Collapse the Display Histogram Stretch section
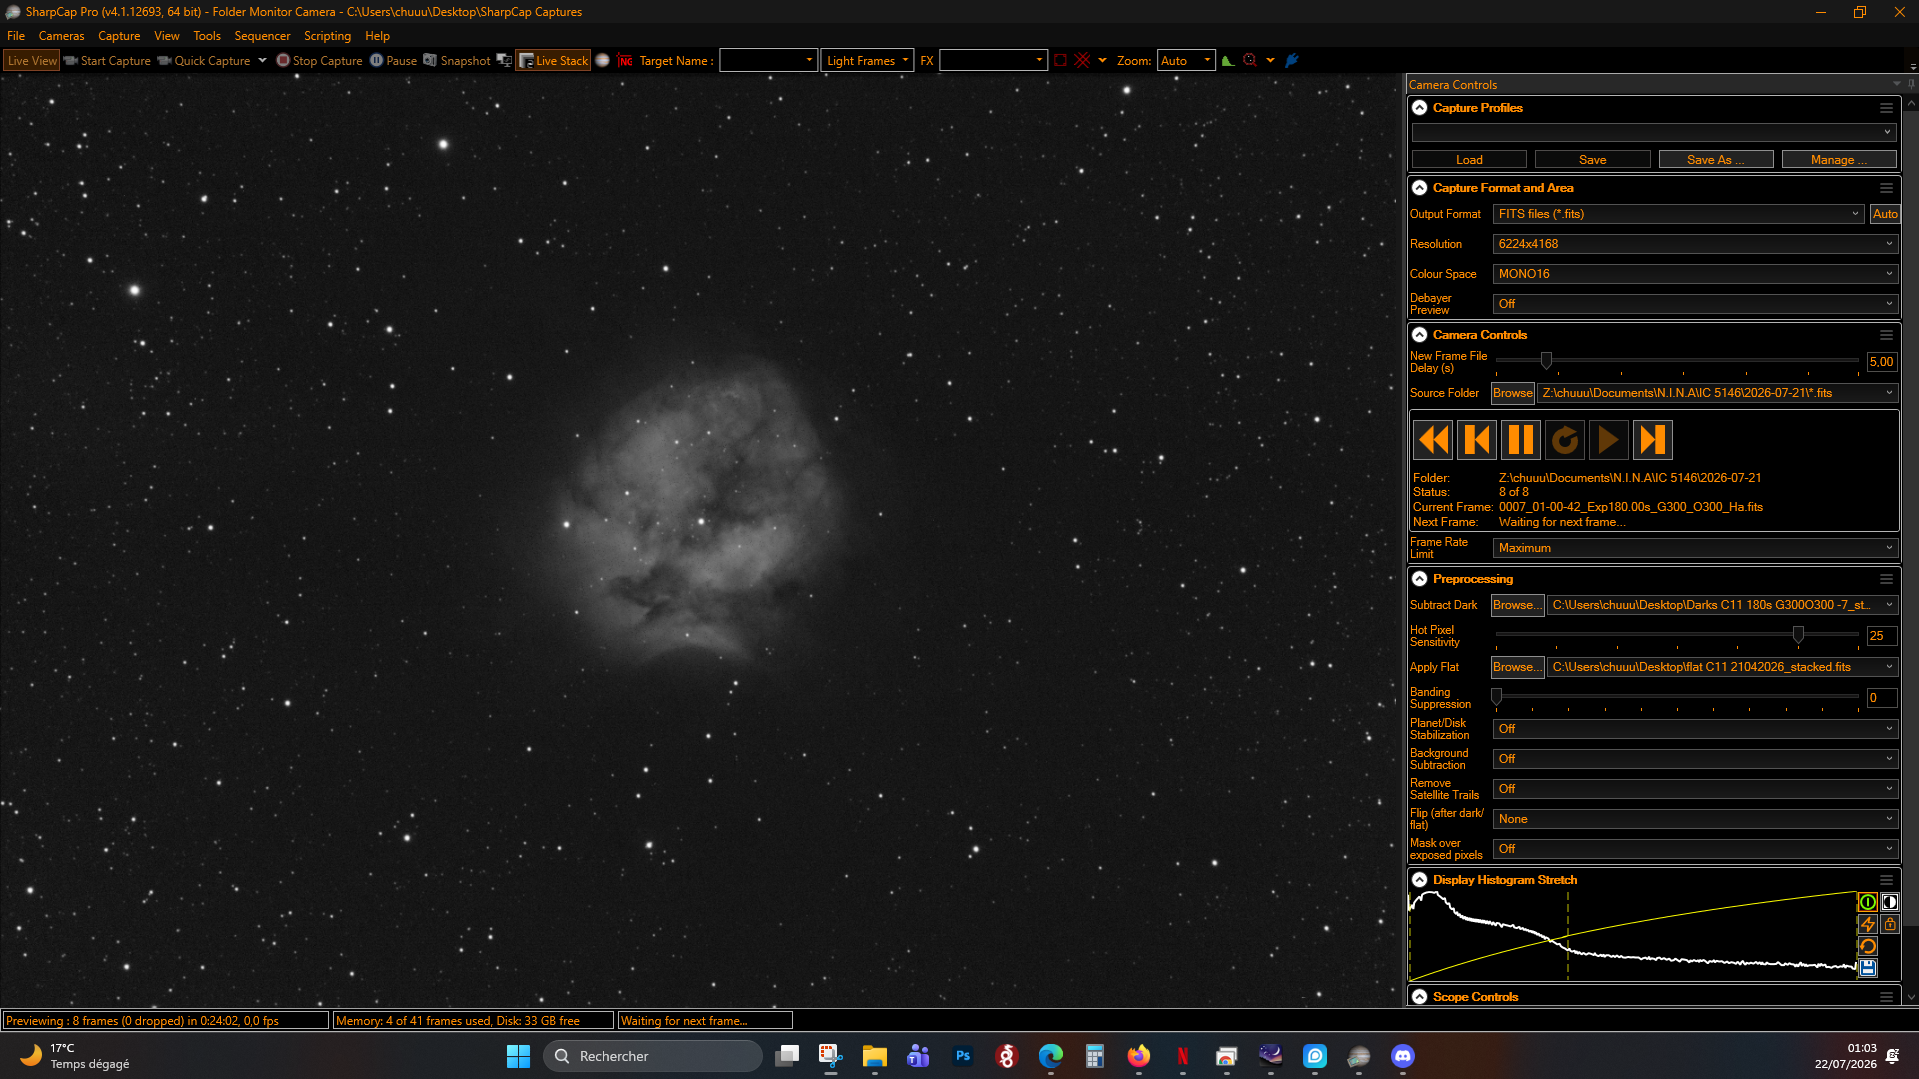 coord(1419,880)
